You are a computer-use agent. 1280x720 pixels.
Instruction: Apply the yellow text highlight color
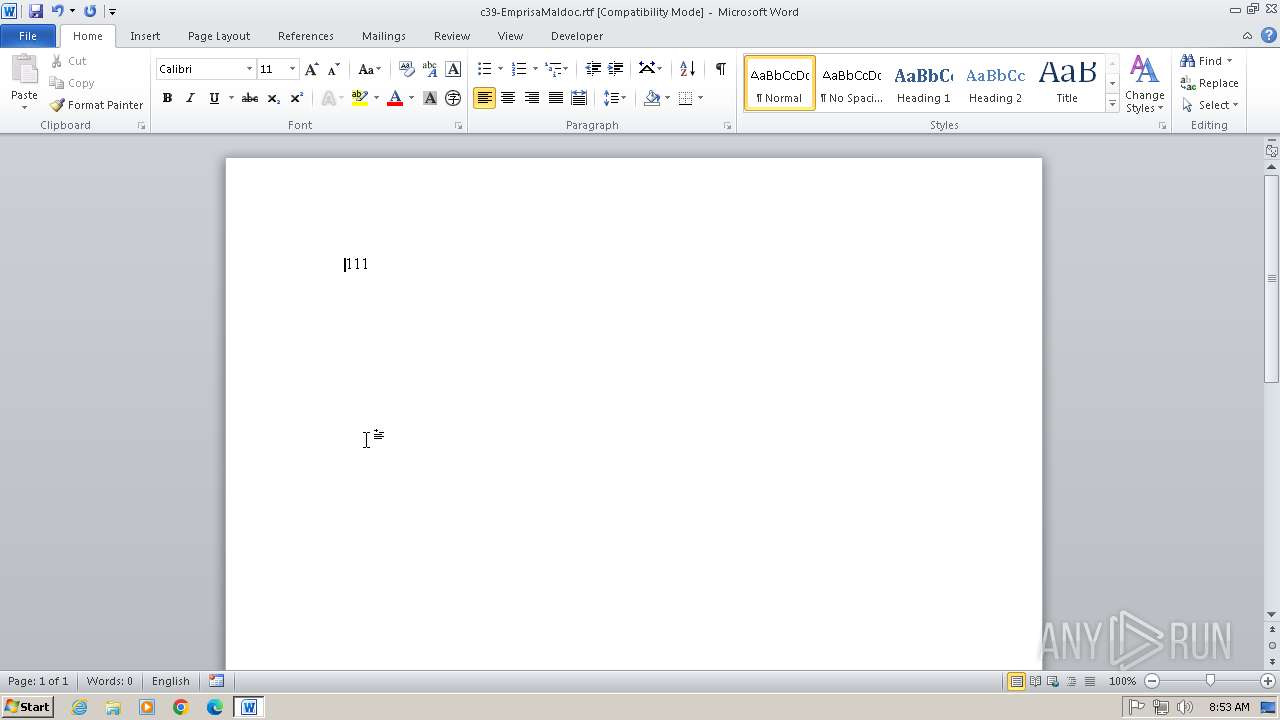point(360,98)
